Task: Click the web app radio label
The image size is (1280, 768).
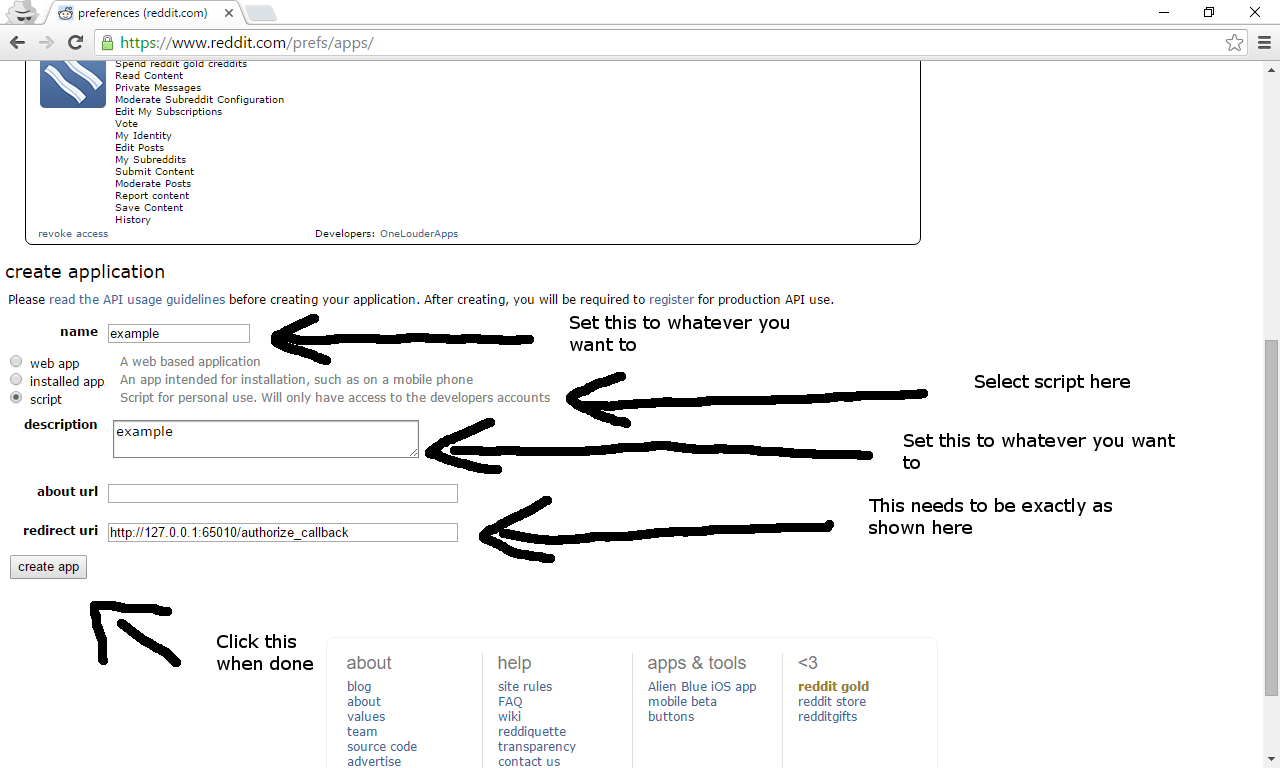Action: (54, 363)
